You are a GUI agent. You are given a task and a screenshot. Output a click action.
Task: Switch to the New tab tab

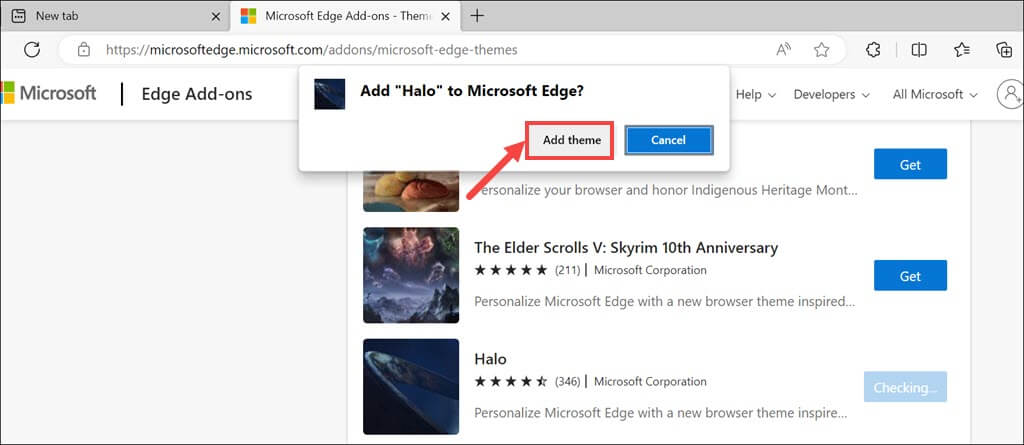115,16
